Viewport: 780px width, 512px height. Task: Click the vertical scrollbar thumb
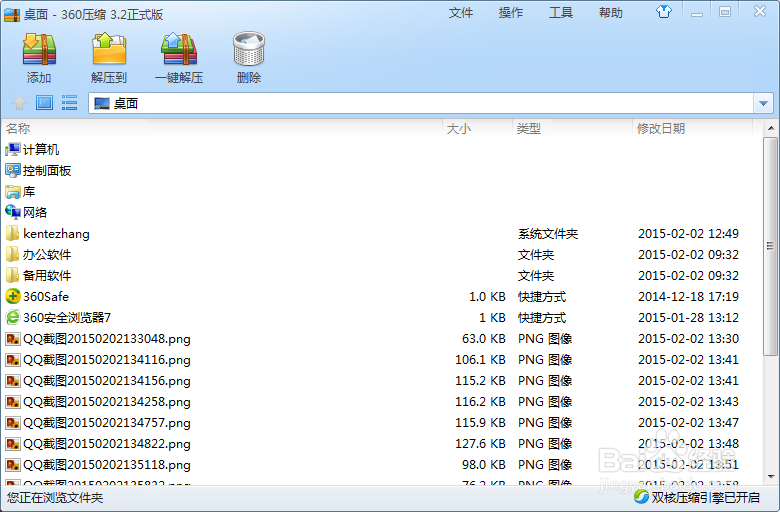(x=771, y=246)
